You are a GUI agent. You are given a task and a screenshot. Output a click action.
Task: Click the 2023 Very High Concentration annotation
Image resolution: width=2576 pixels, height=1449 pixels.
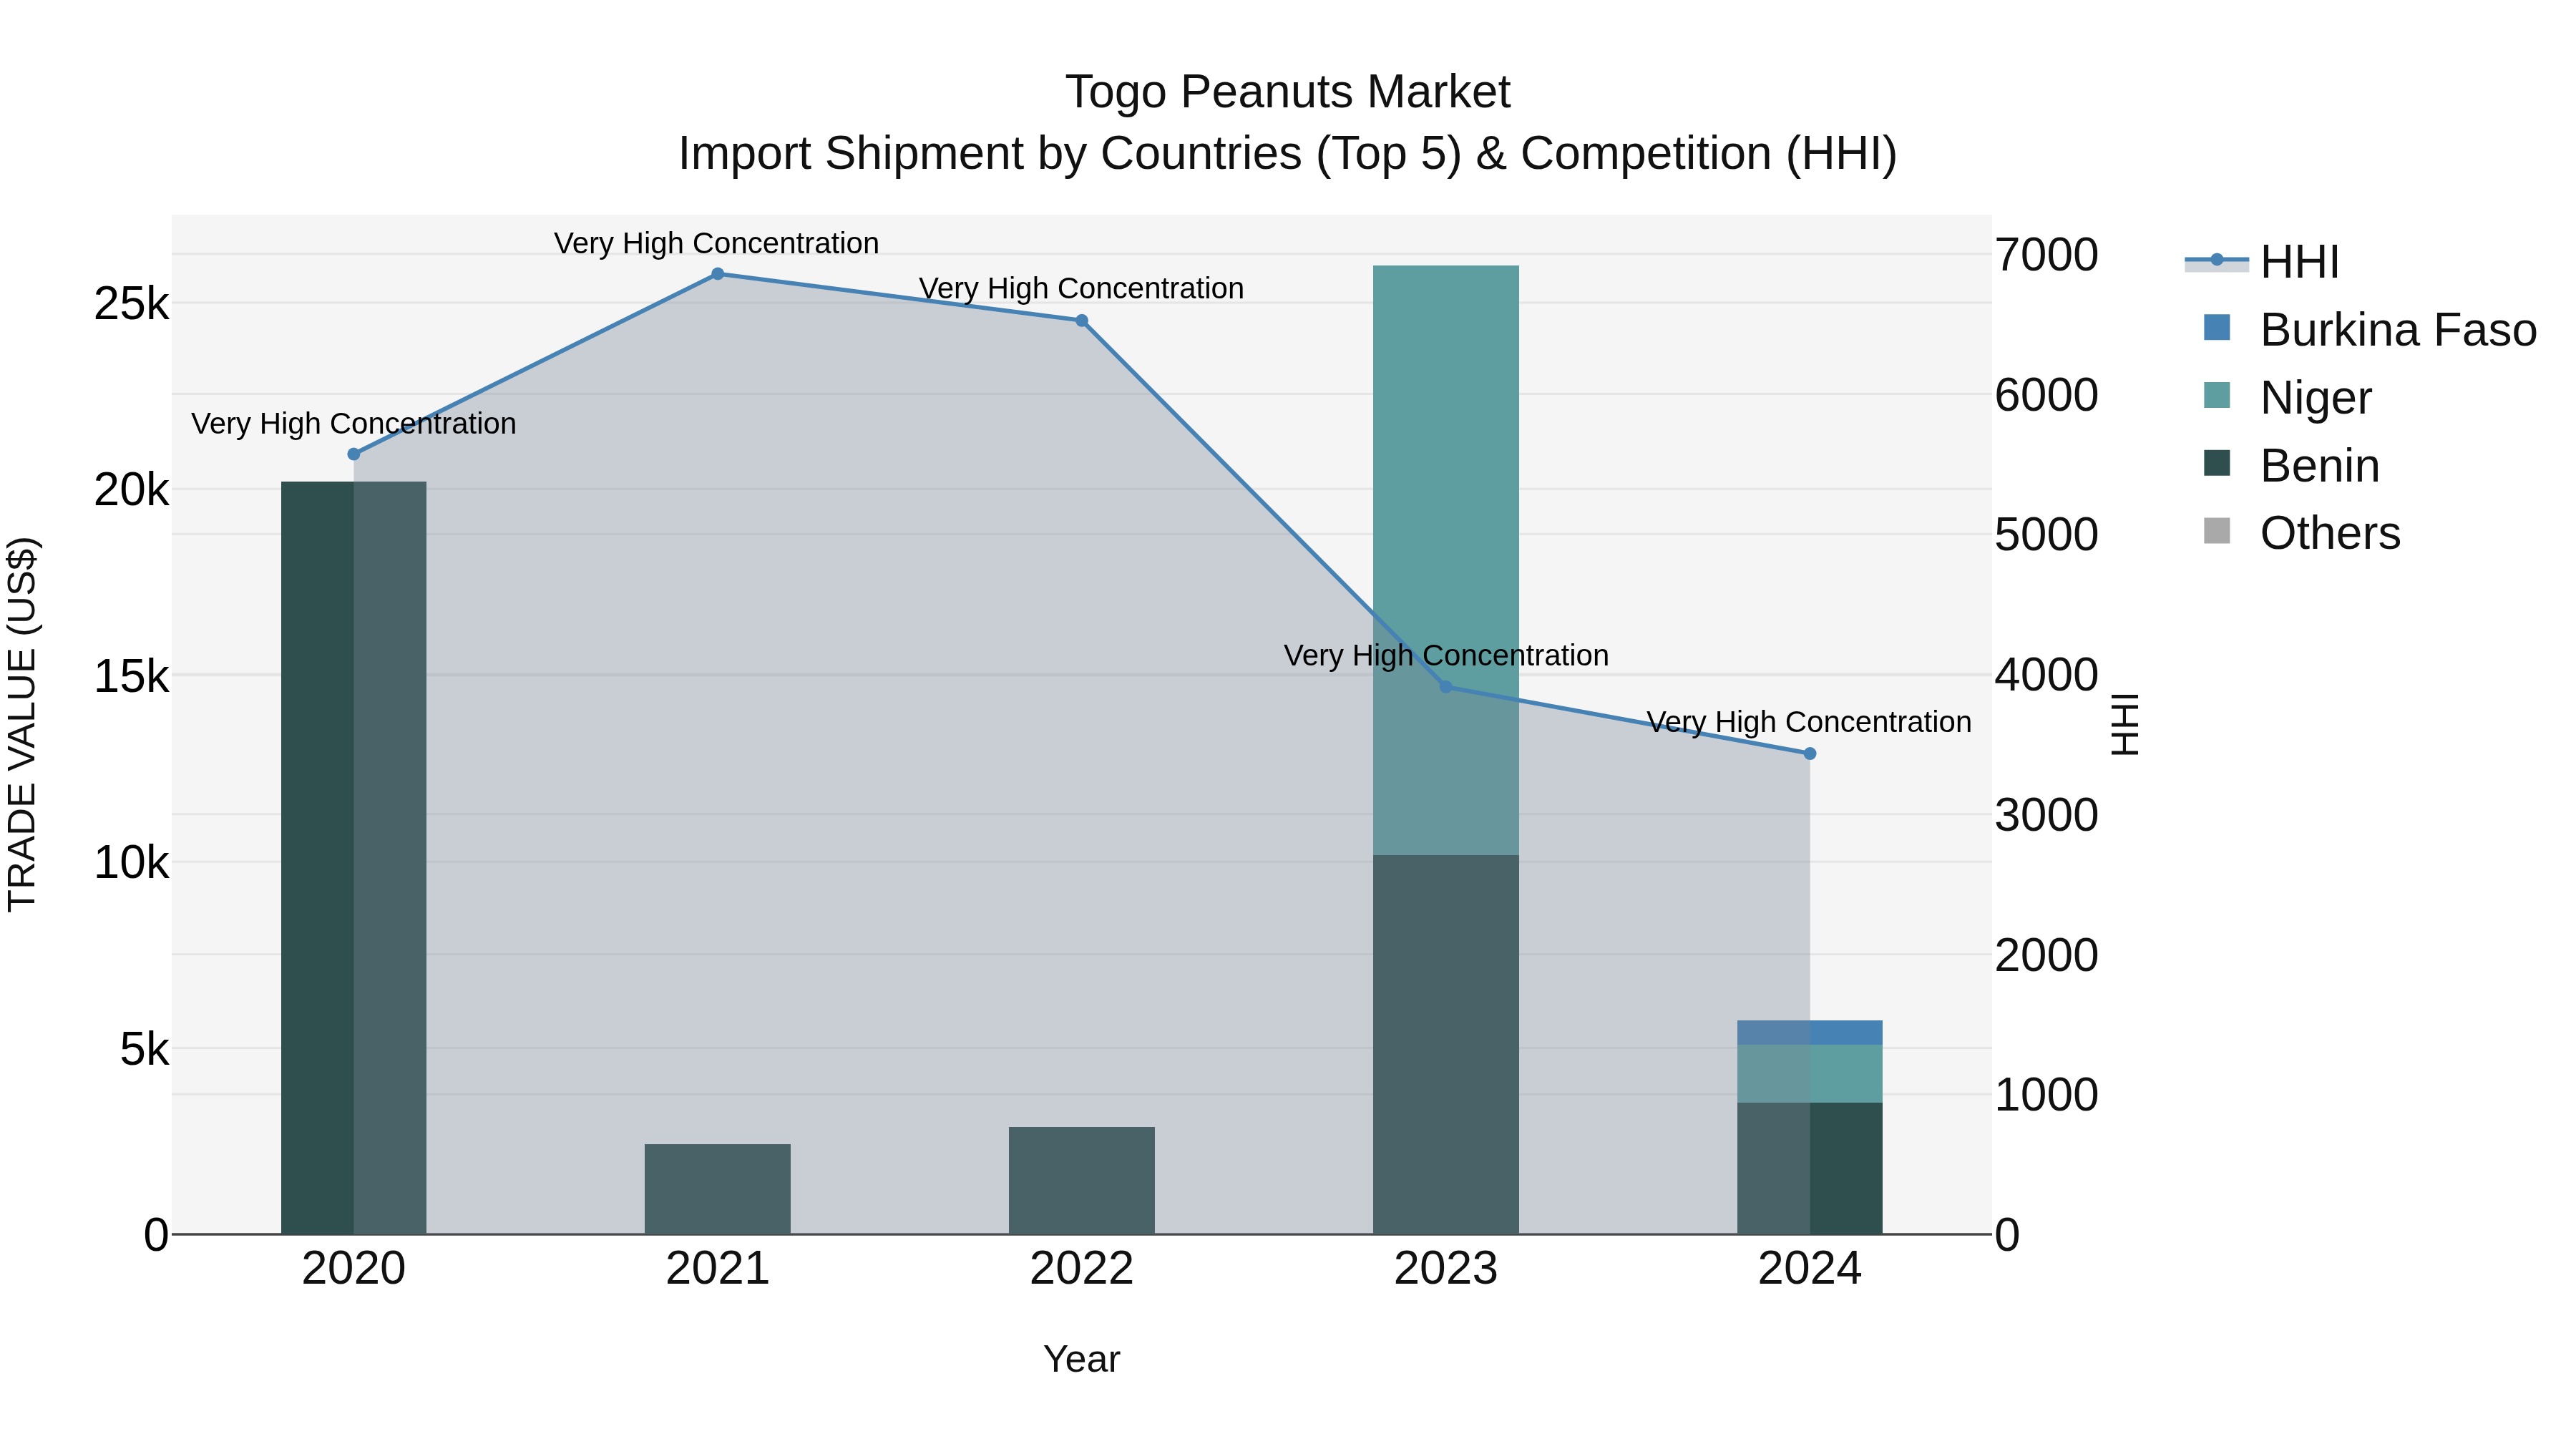point(1446,656)
